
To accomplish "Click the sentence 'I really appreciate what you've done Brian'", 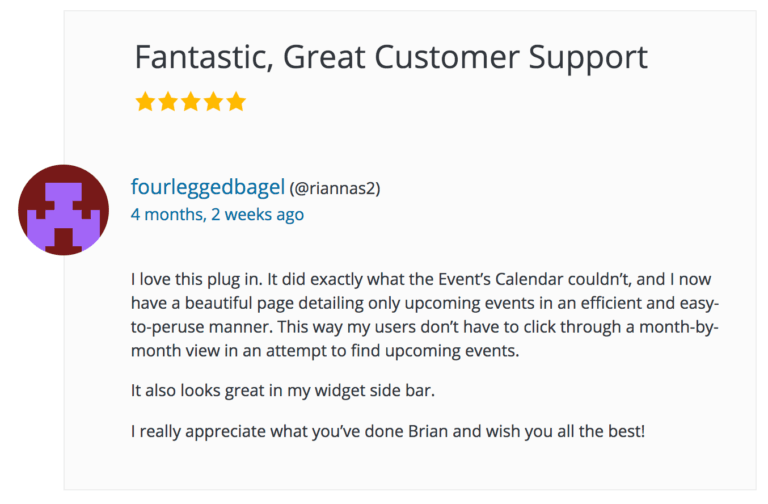I will point(388,432).
